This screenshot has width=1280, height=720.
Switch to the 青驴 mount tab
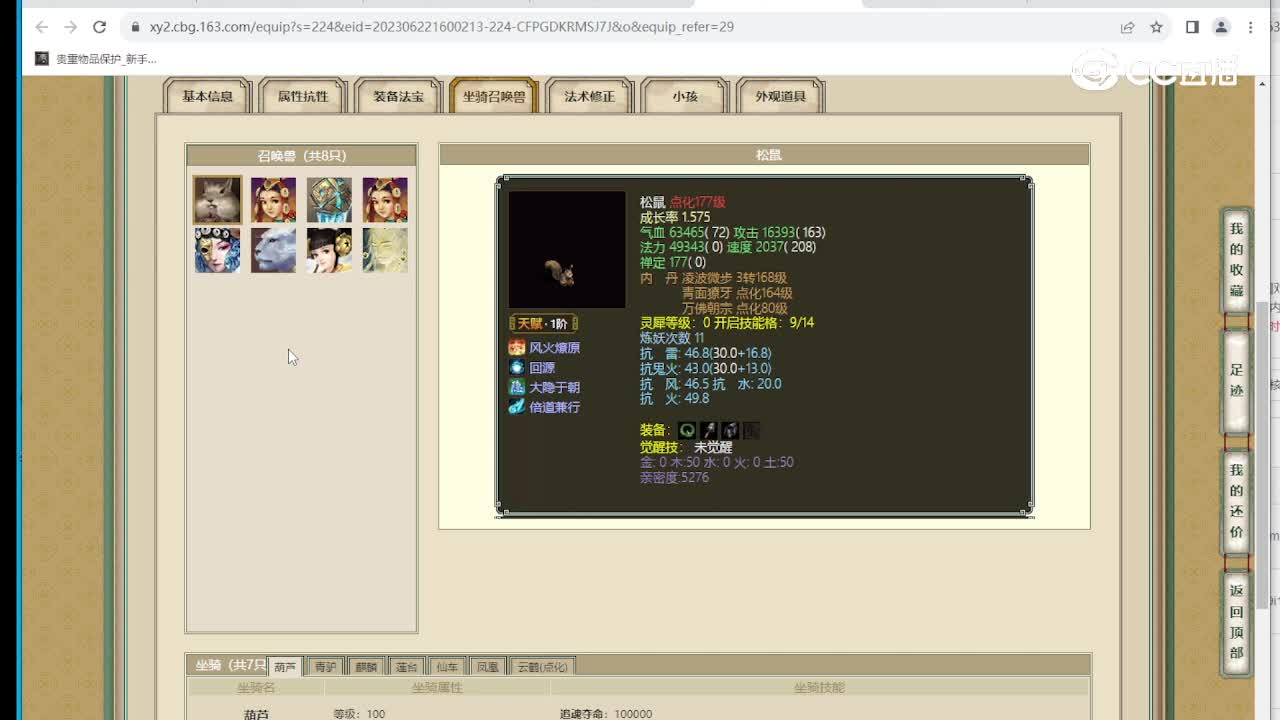click(x=325, y=666)
